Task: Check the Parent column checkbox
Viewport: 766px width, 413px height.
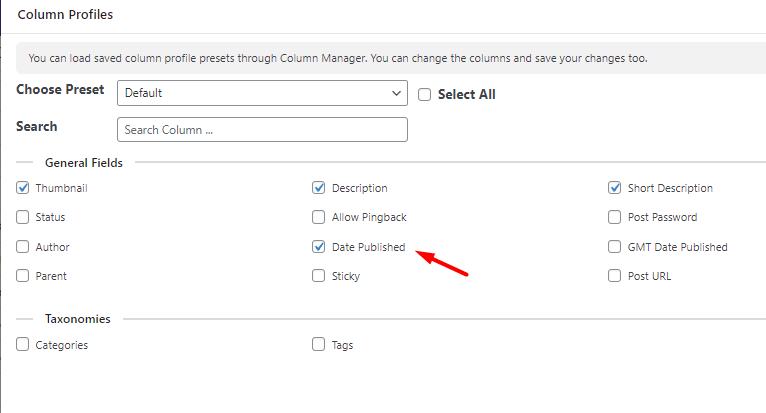Action: point(22,276)
